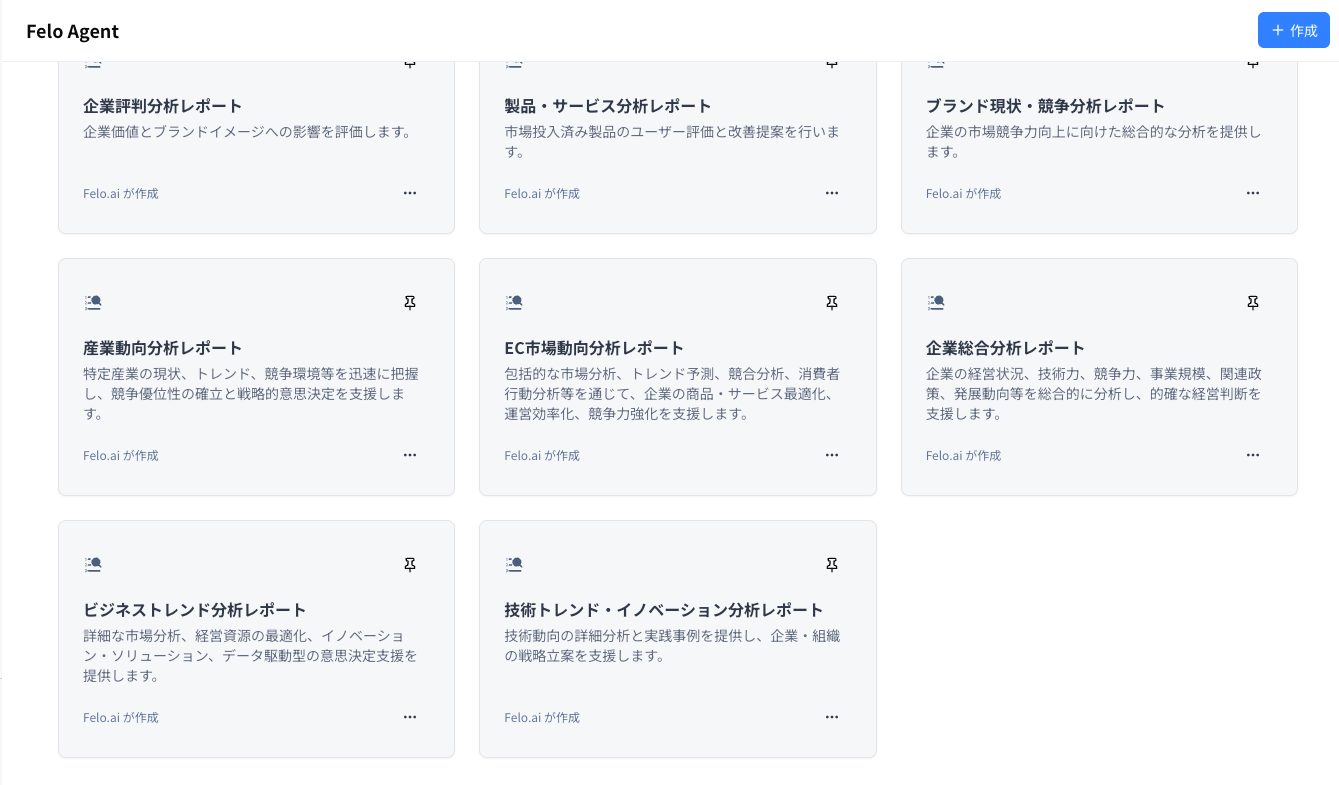
Task: Click the report icon on 産業動向分析レポート card
Action: coord(93,302)
